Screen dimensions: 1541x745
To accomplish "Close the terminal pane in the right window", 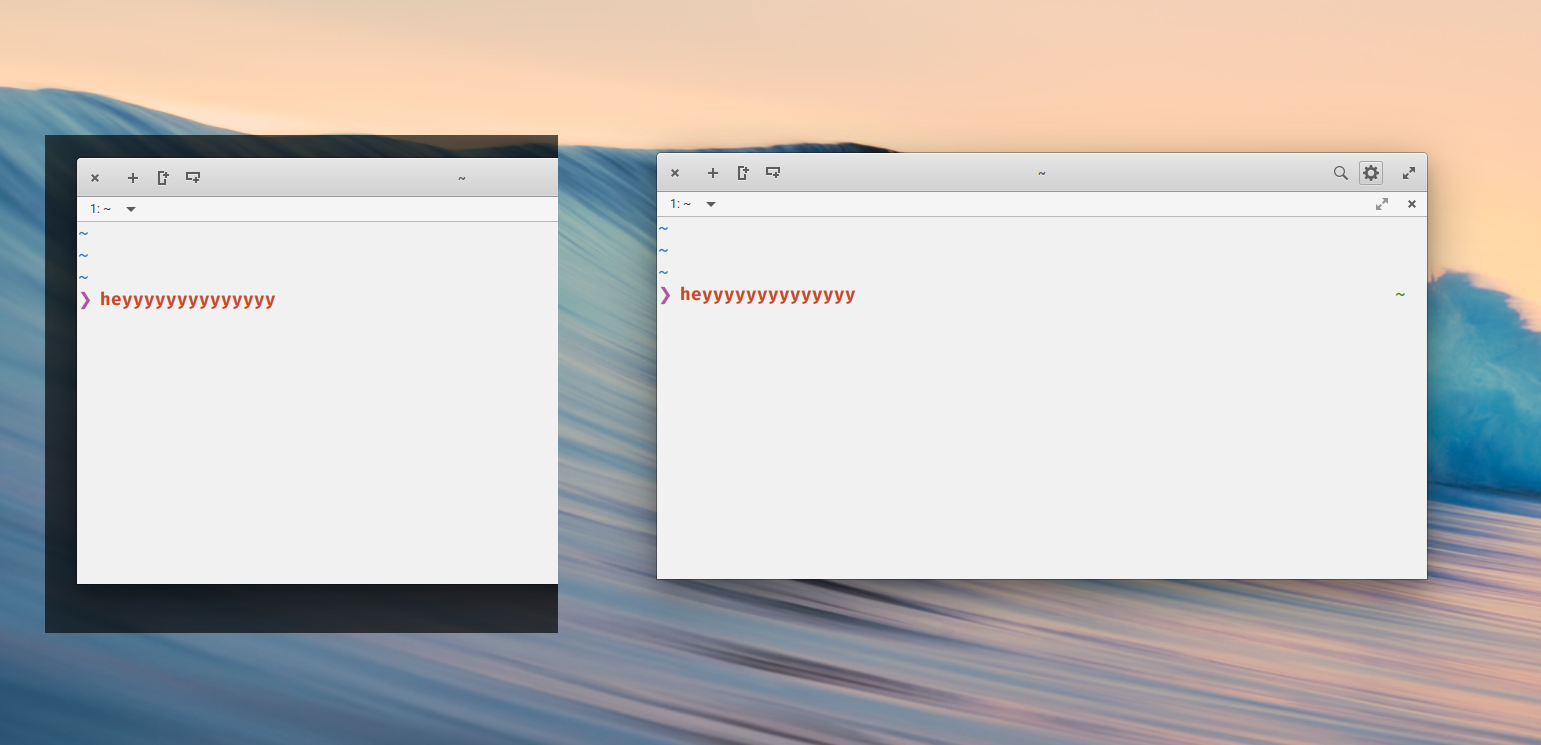I will (x=1412, y=204).
